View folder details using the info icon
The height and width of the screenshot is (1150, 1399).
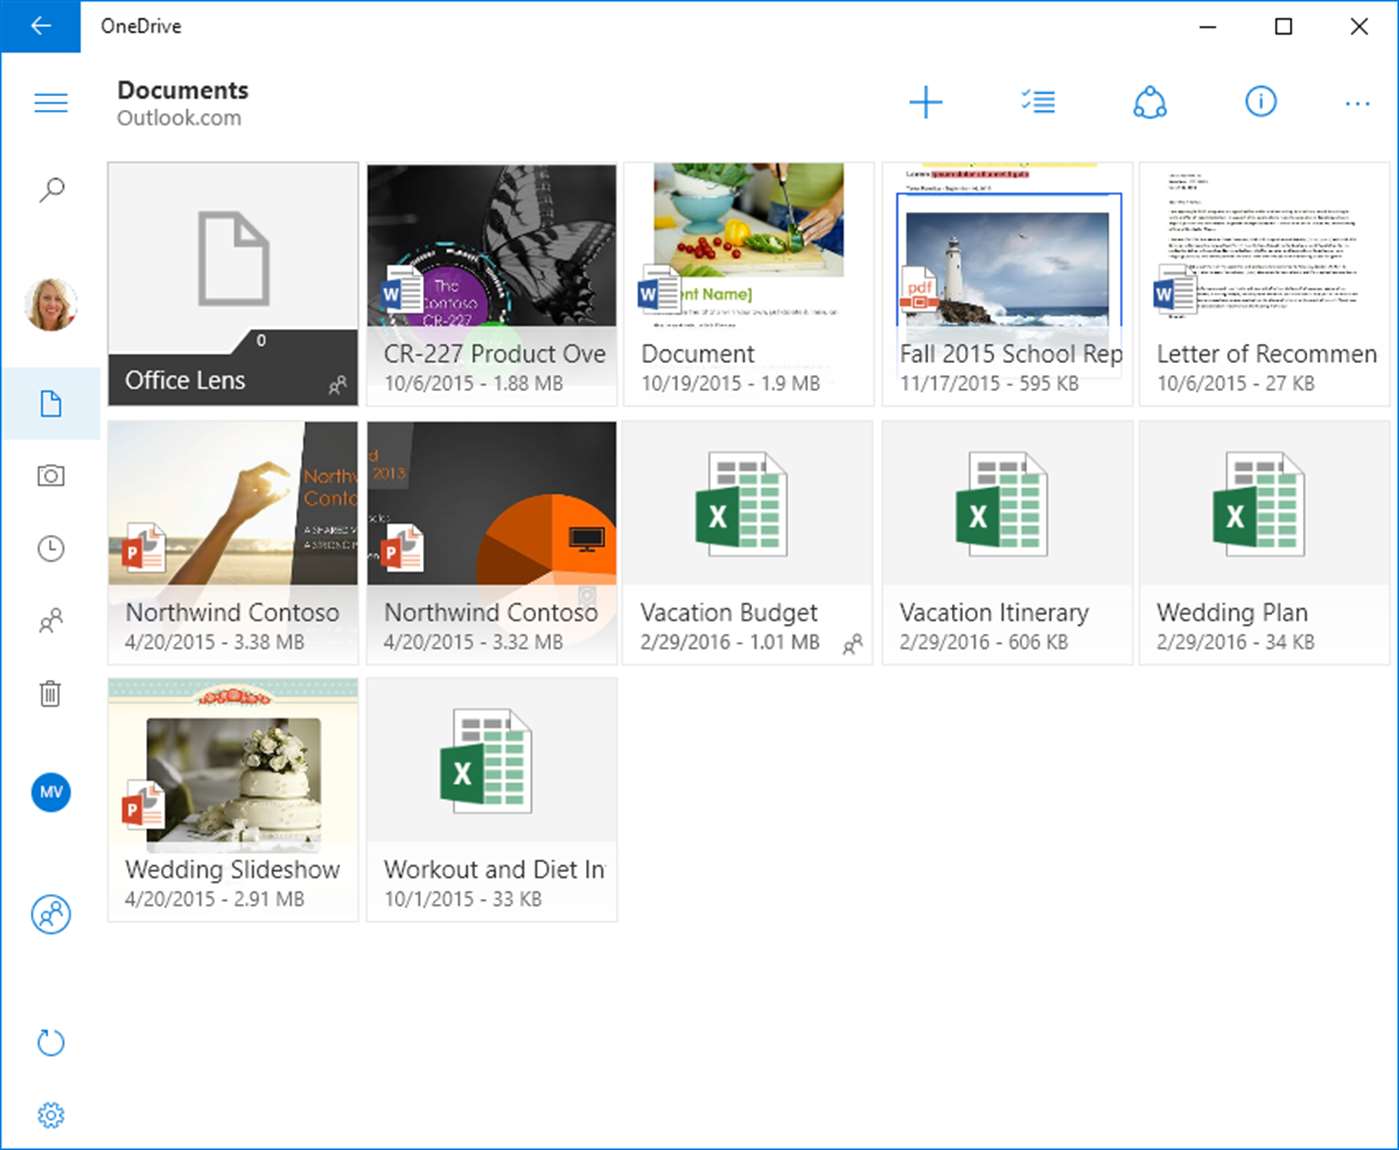[x=1261, y=101]
